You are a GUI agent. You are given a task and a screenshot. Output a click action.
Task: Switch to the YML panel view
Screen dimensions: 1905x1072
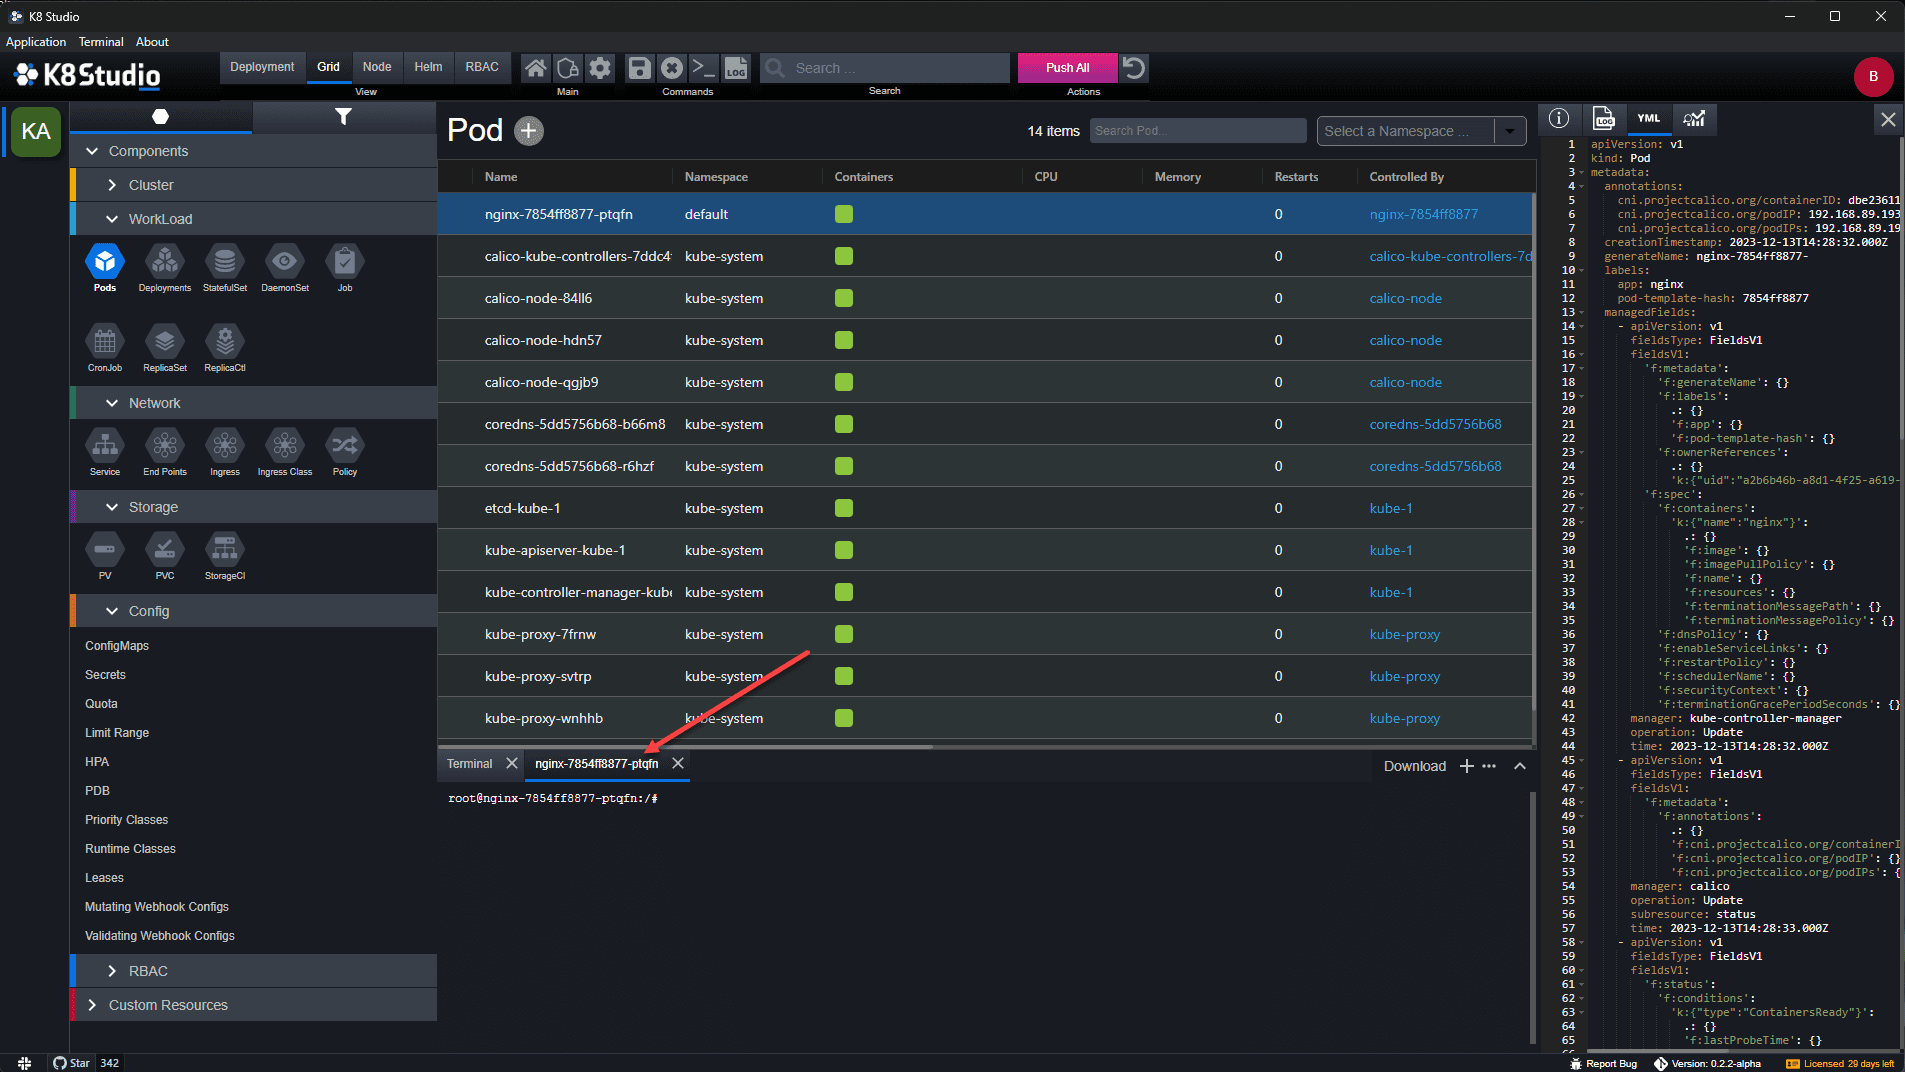[x=1649, y=118]
